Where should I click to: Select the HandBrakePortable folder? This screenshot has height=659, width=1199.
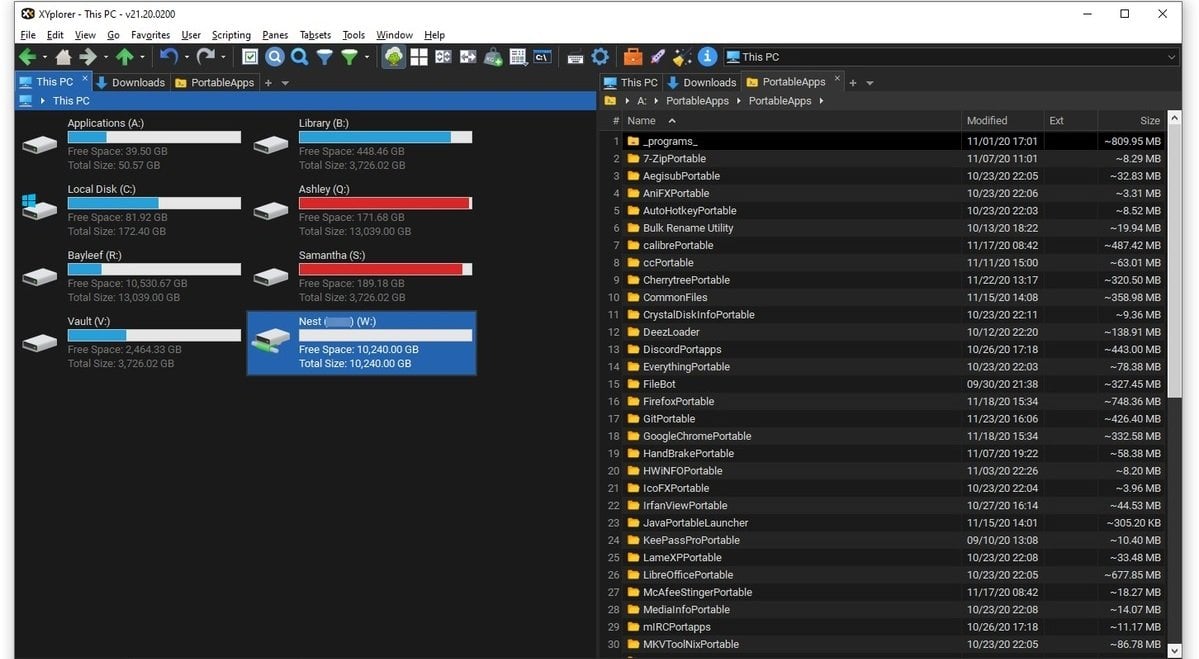point(884,453)
